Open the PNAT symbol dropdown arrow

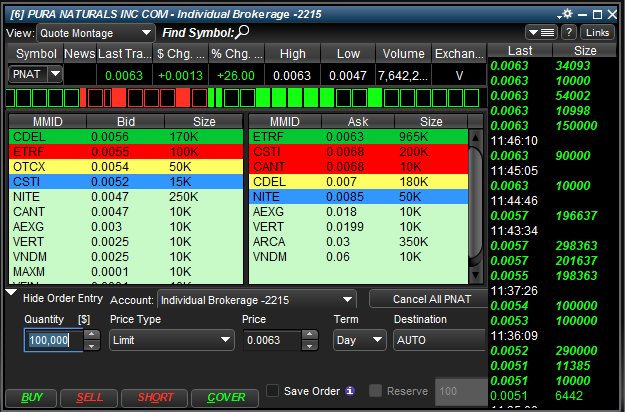tap(55, 74)
